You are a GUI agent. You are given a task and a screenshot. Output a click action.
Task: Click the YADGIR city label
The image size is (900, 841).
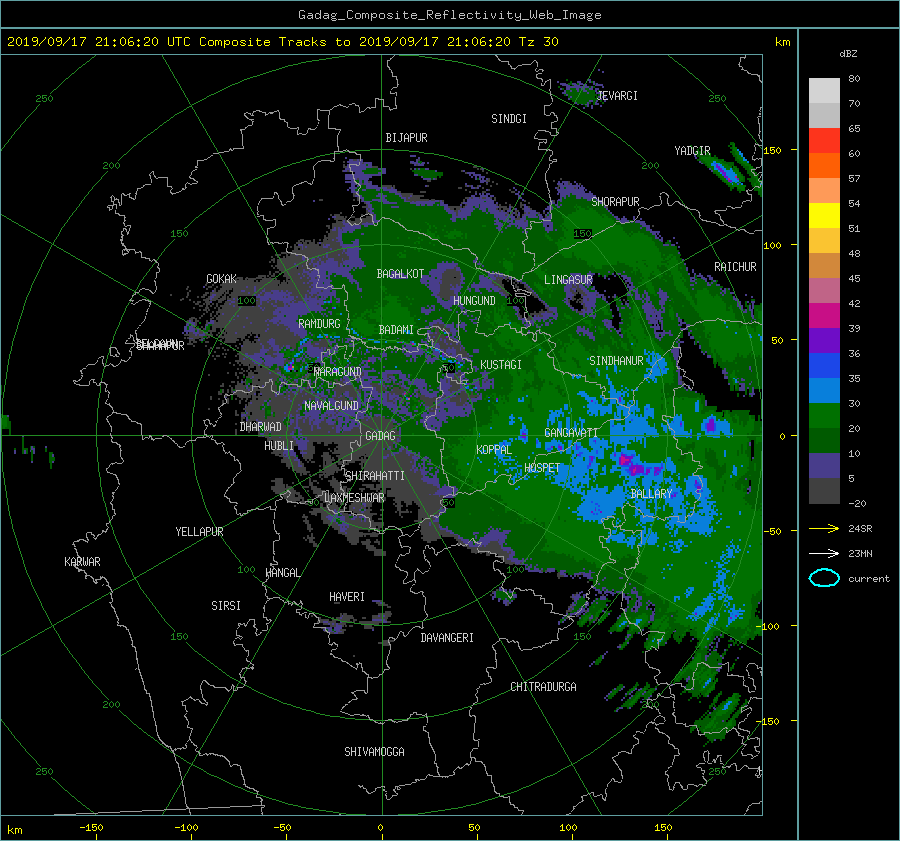pos(692,151)
